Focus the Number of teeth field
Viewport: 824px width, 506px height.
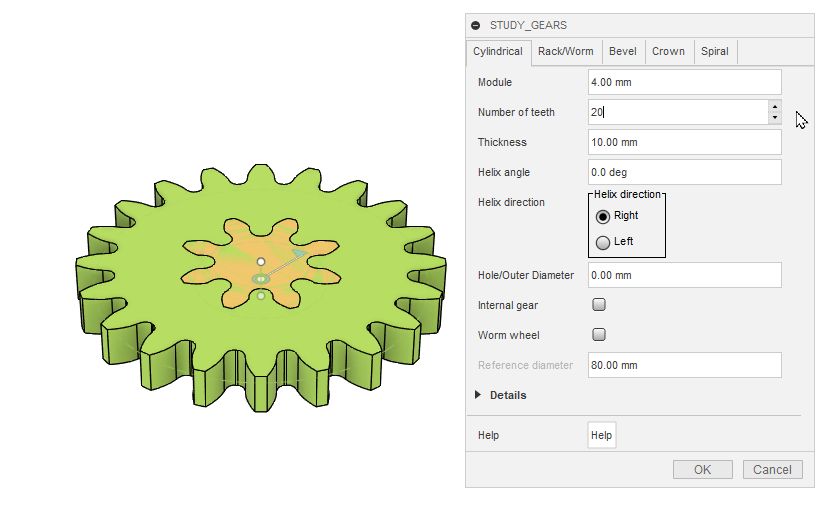678,112
